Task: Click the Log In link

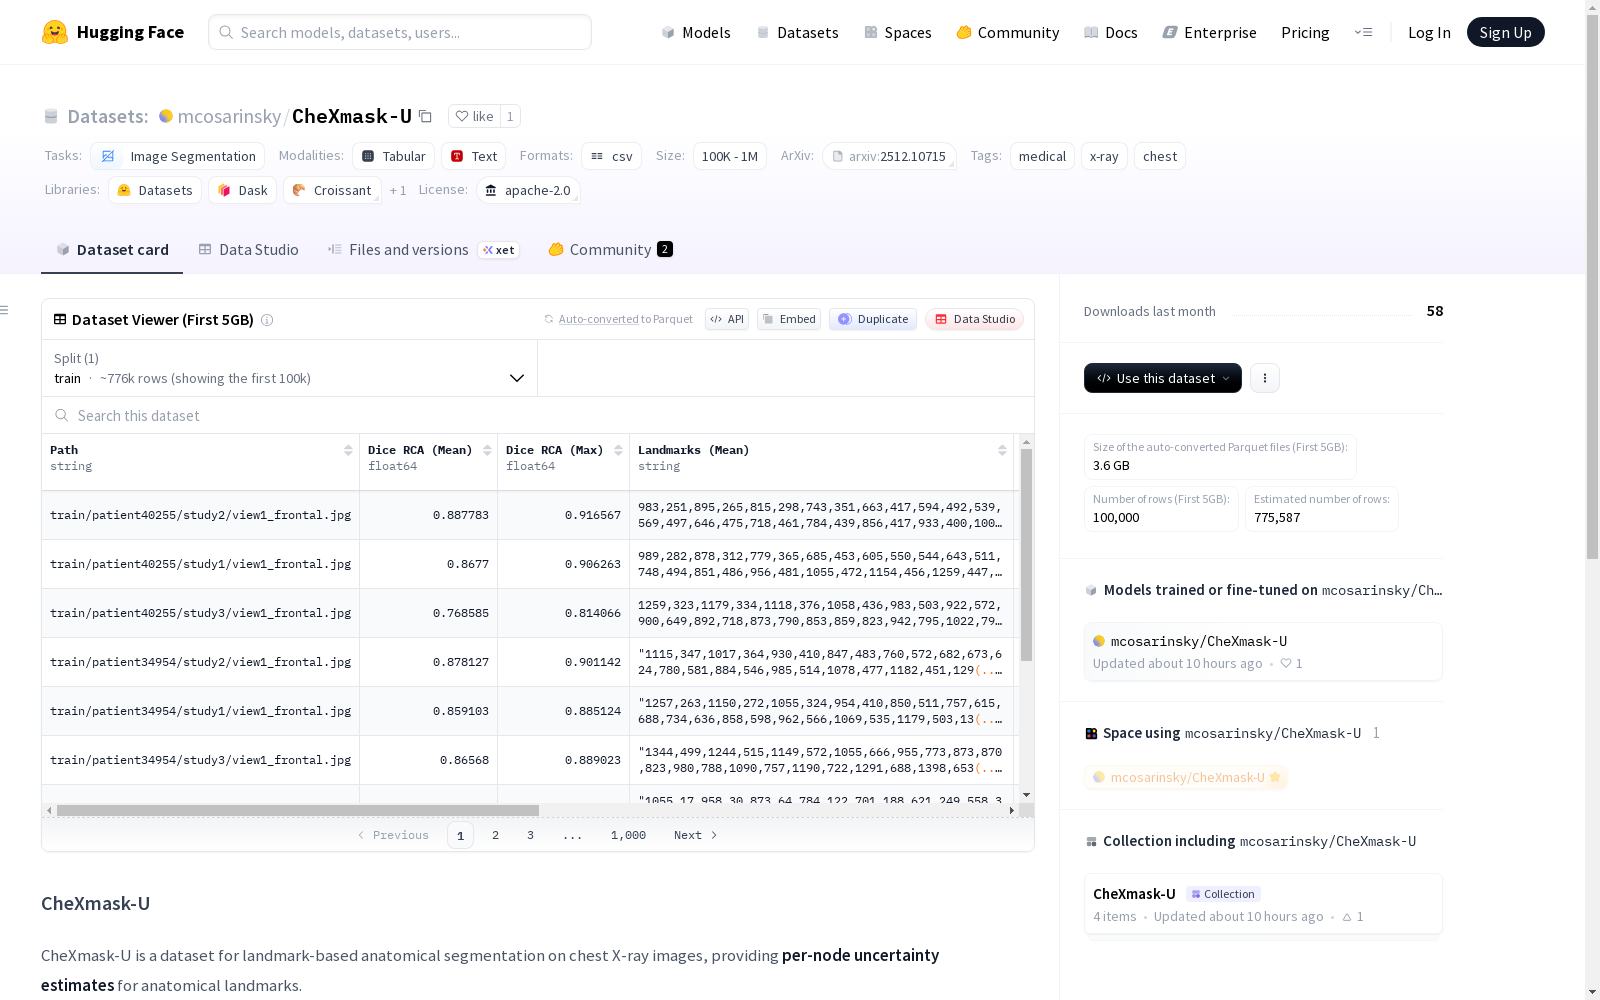Action: click(x=1429, y=32)
